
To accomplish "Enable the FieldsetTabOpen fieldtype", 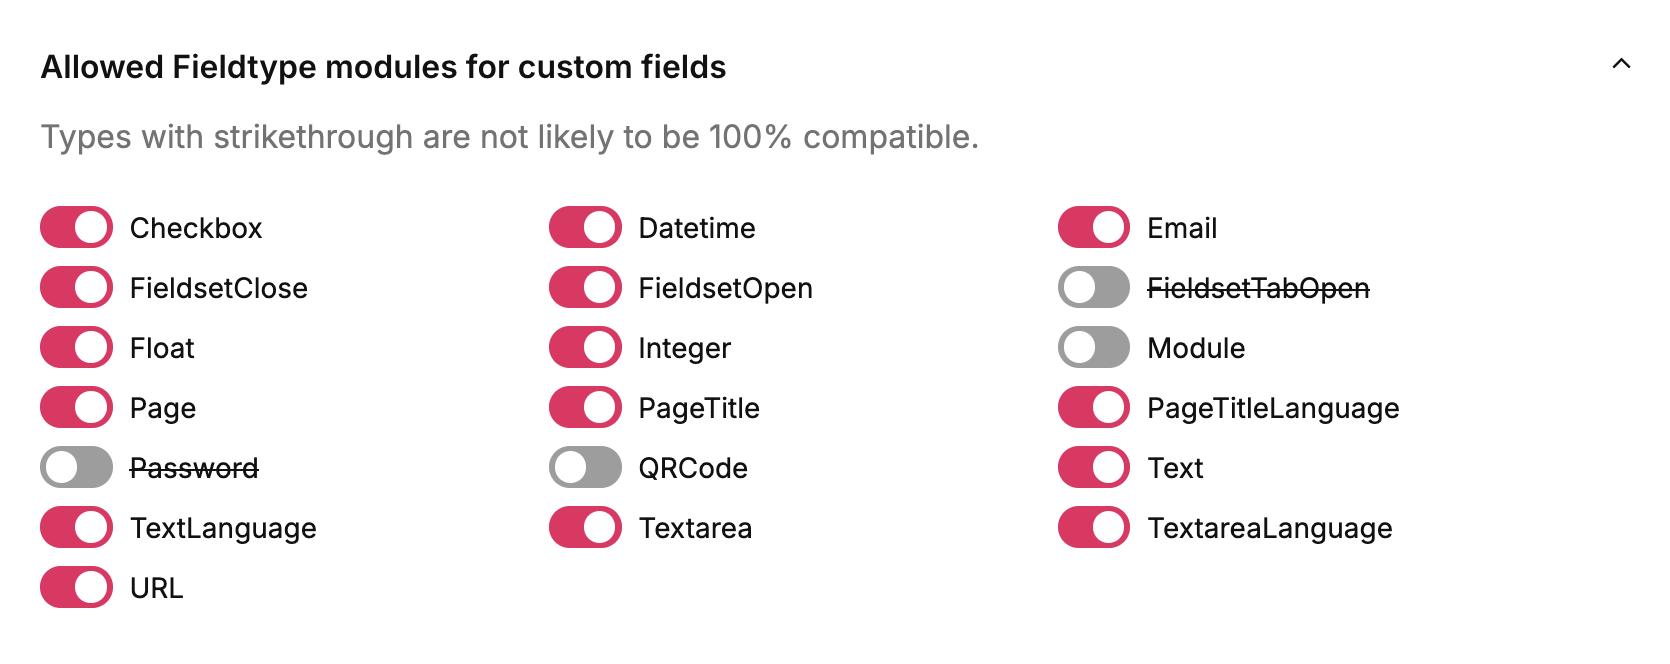I will 1094,288.
